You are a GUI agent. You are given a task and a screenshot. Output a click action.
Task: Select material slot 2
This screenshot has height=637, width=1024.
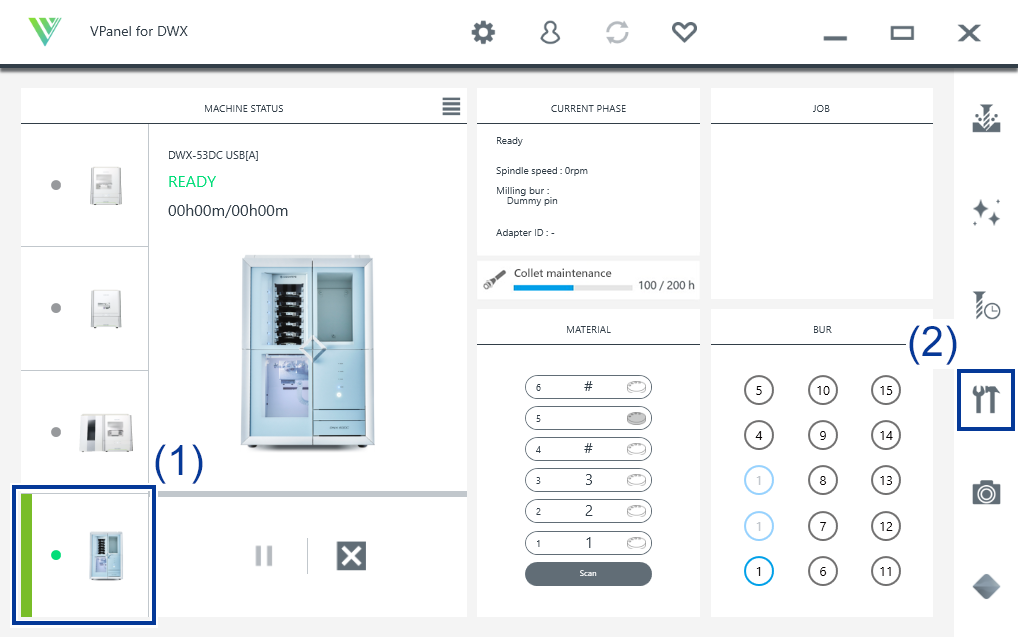point(588,511)
